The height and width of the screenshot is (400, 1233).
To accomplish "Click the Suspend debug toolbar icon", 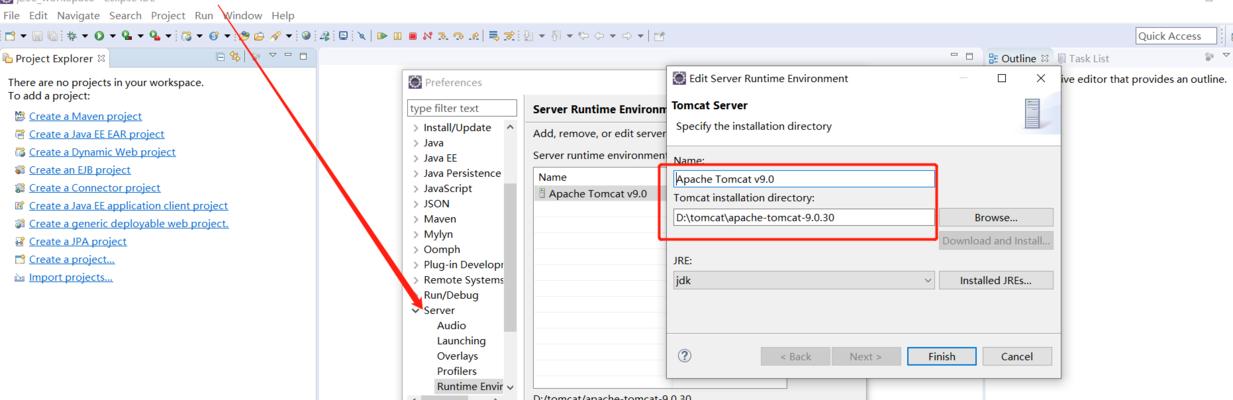I will 398,36.
